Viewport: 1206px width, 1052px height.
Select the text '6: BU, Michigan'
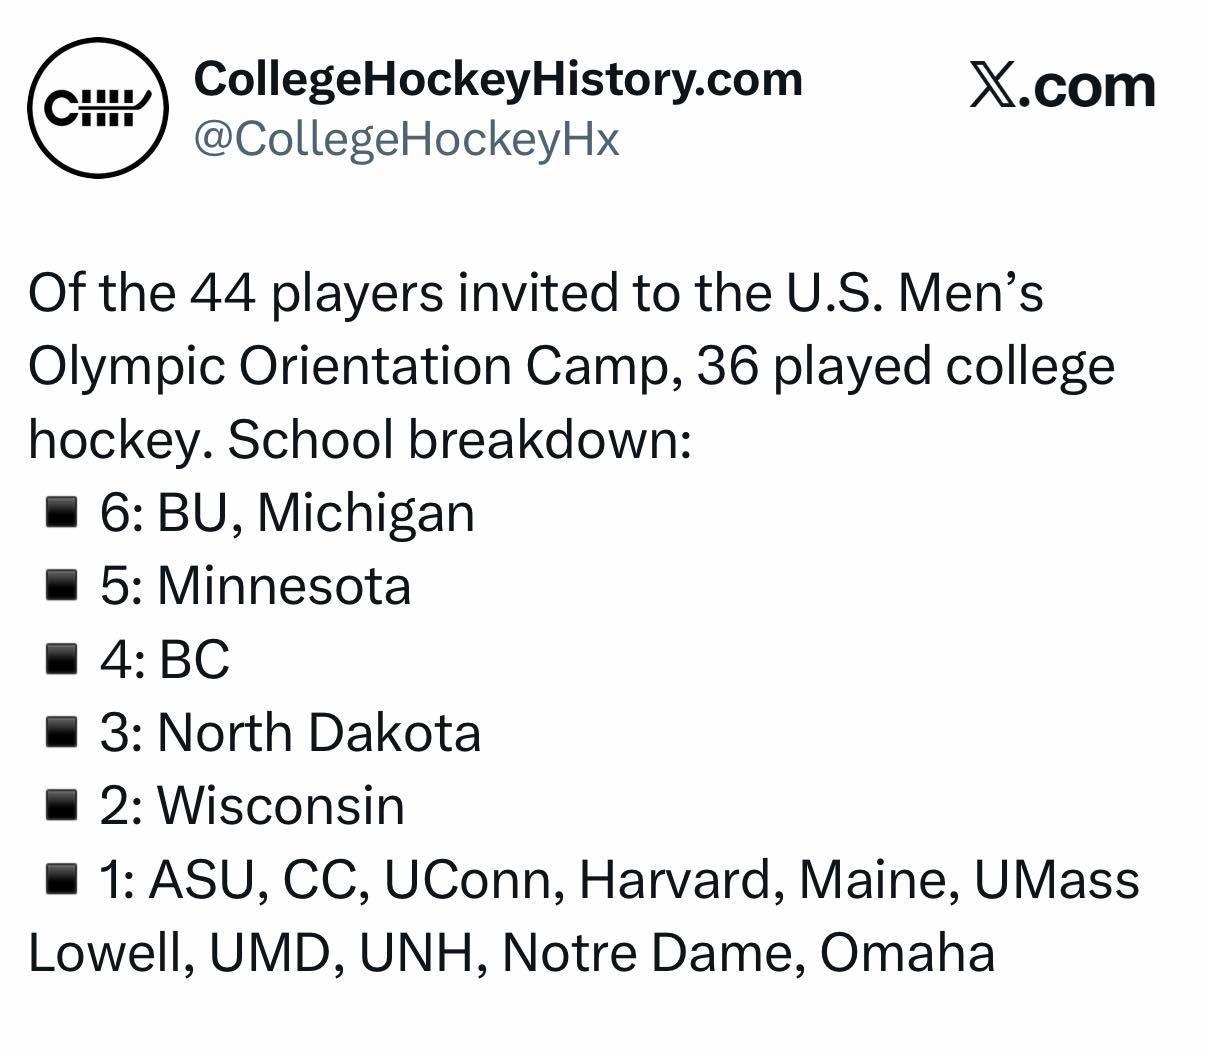[x=287, y=514]
